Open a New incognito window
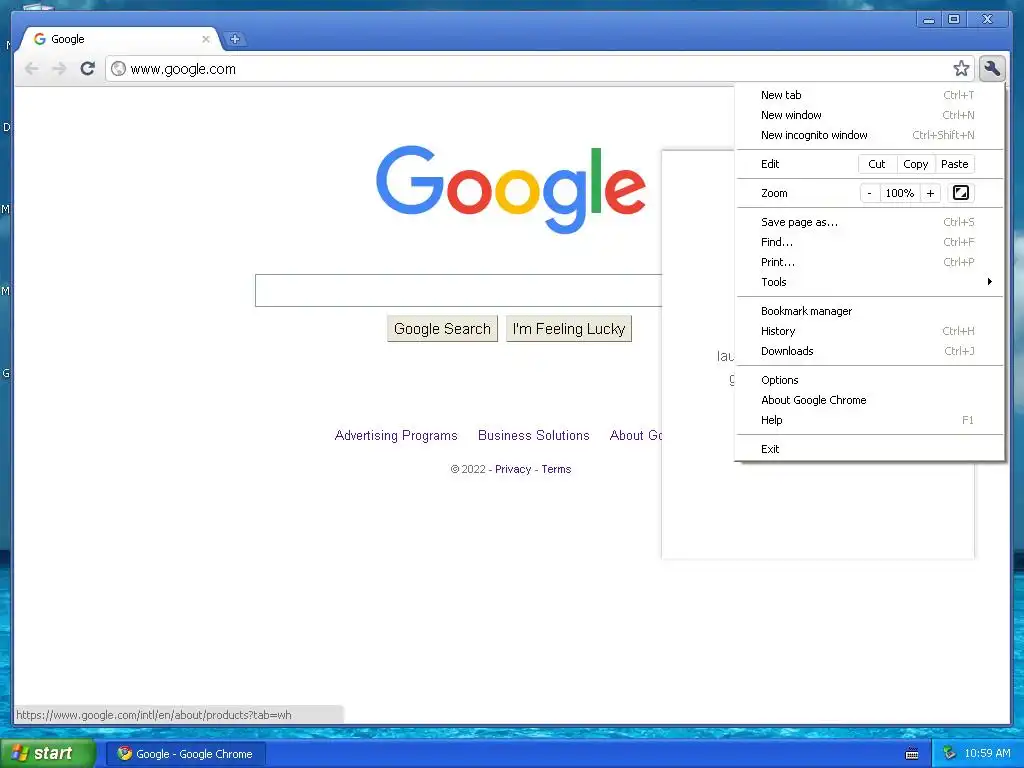1024x768 pixels. pos(869,135)
